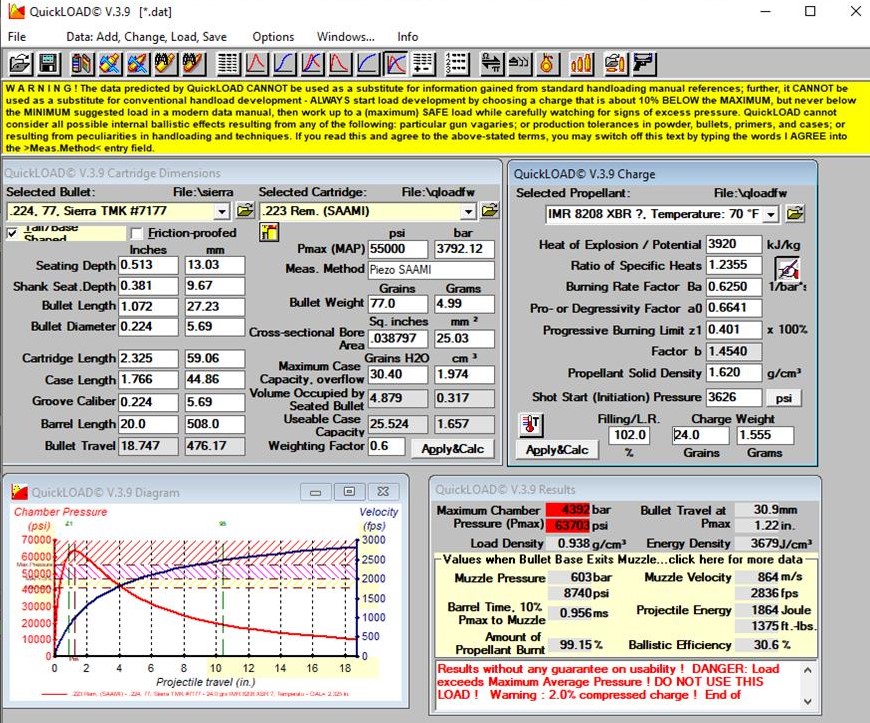
Task: Click the Filling/L.R. percent field
Action: 629,435
